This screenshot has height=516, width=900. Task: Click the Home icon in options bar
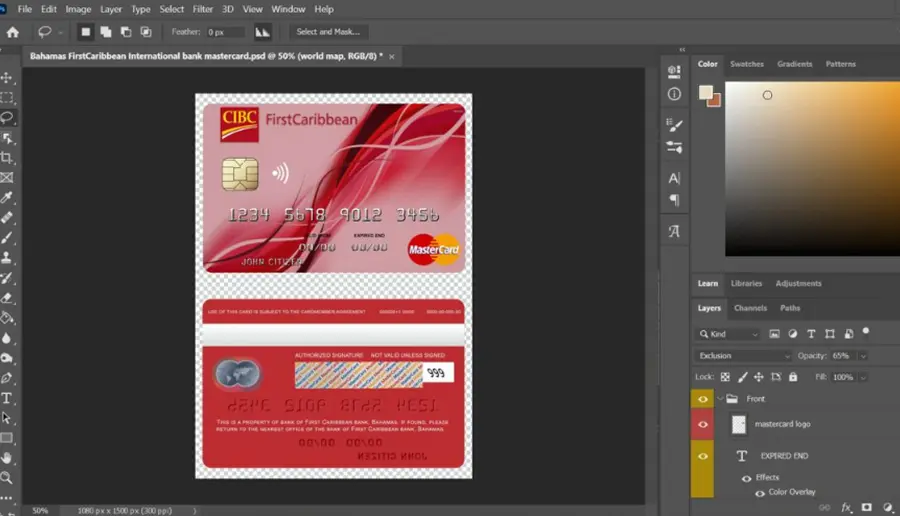coord(13,32)
